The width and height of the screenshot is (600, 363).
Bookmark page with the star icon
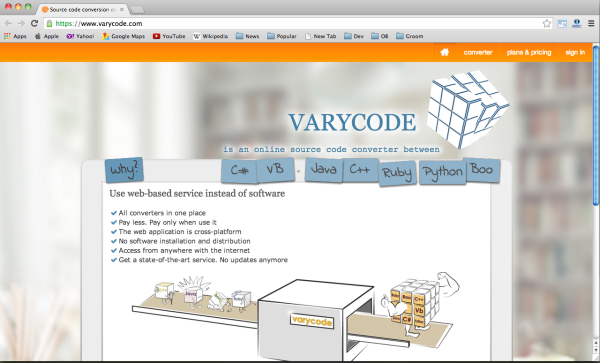pos(546,24)
